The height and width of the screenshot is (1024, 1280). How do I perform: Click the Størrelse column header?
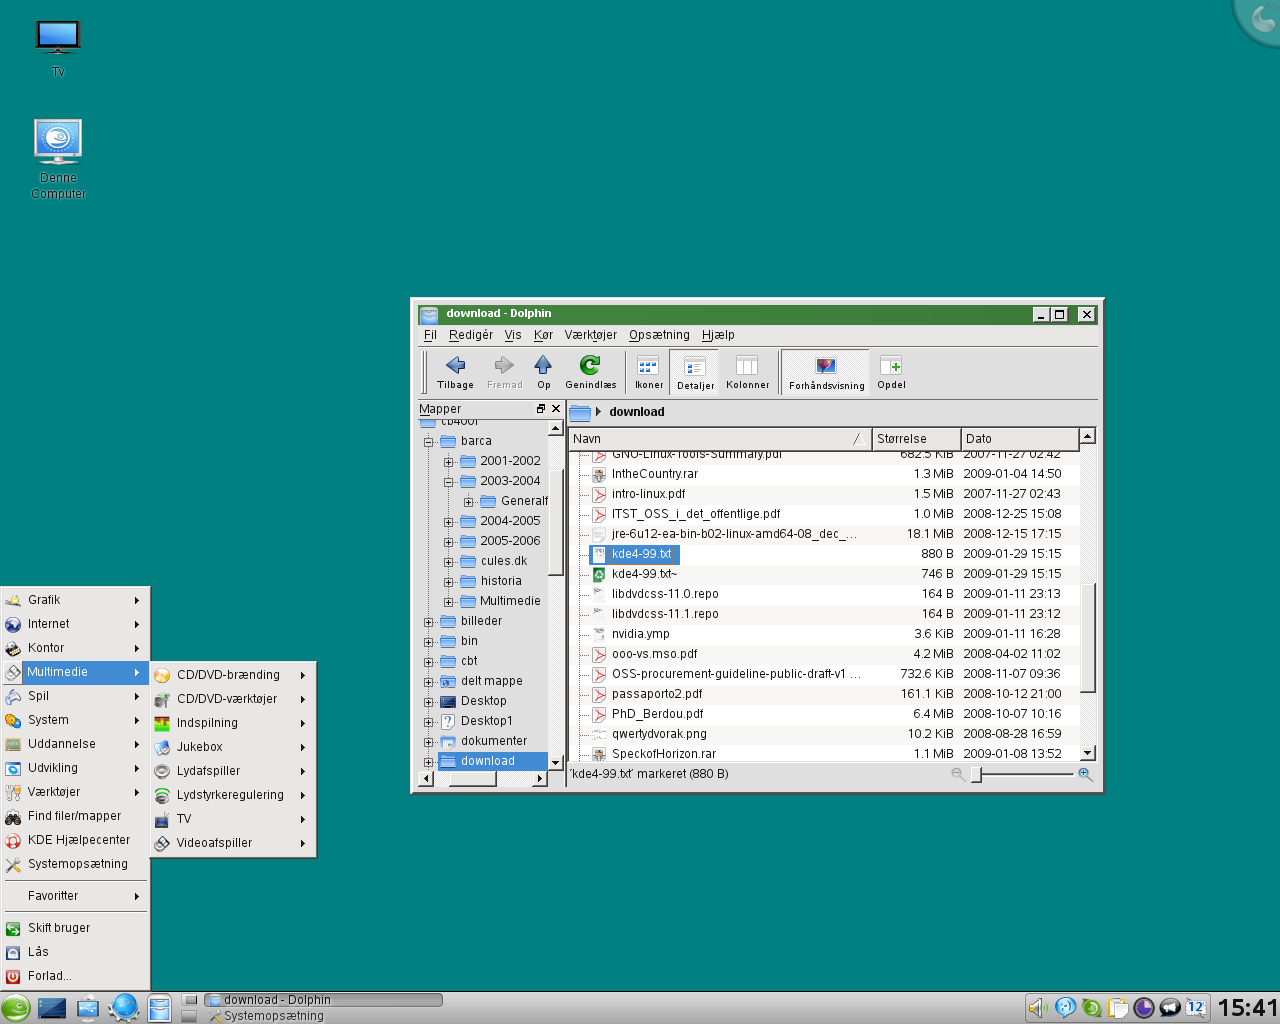point(915,439)
